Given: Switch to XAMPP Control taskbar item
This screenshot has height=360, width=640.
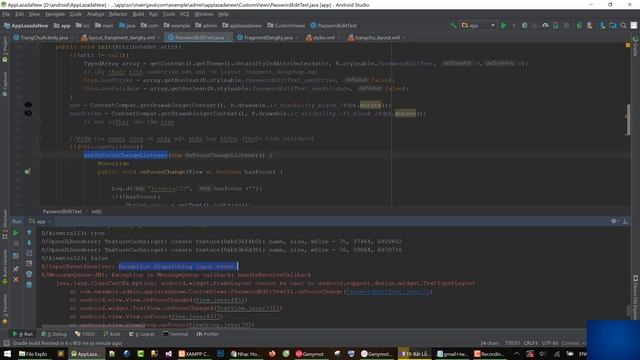Looking at the screenshot, I should (x=194, y=353).
